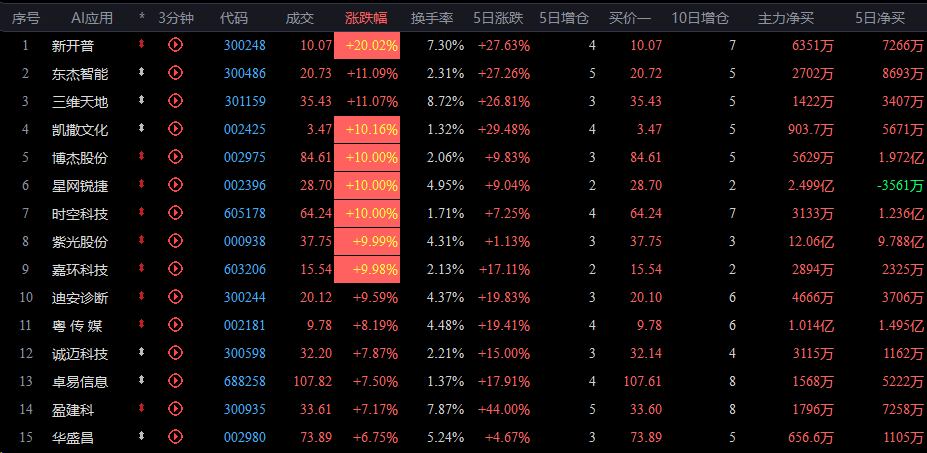Click the 8.72% turnover rate cell
The width and height of the screenshot is (927, 453).
(446, 102)
